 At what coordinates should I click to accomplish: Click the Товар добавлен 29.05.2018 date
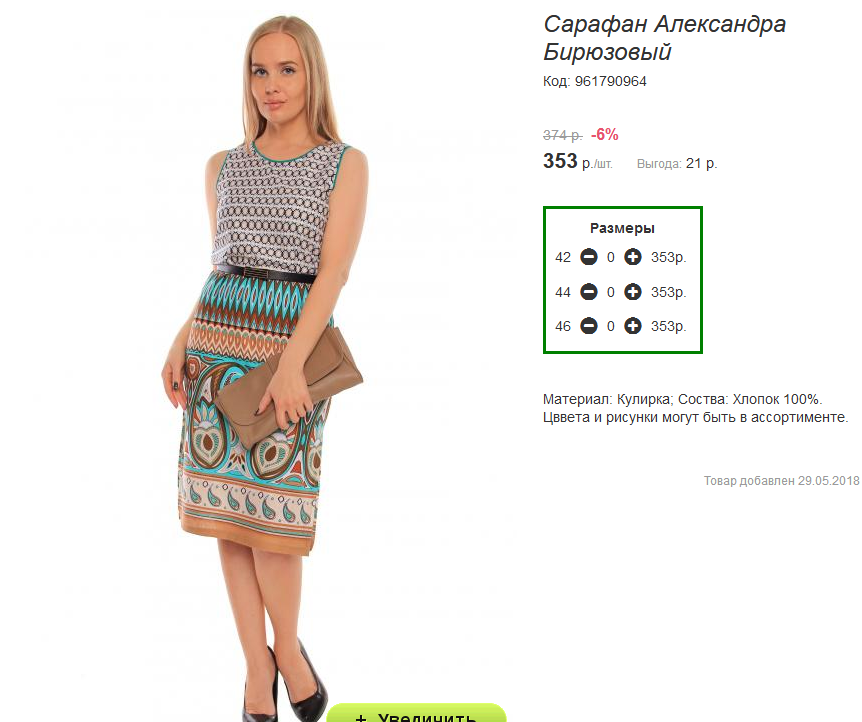tap(781, 481)
